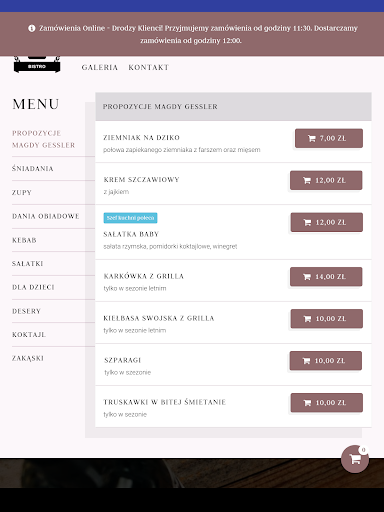Open the Galeria page
Image resolution: width=384 pixels, height=512 pixels.
(100, 67)
